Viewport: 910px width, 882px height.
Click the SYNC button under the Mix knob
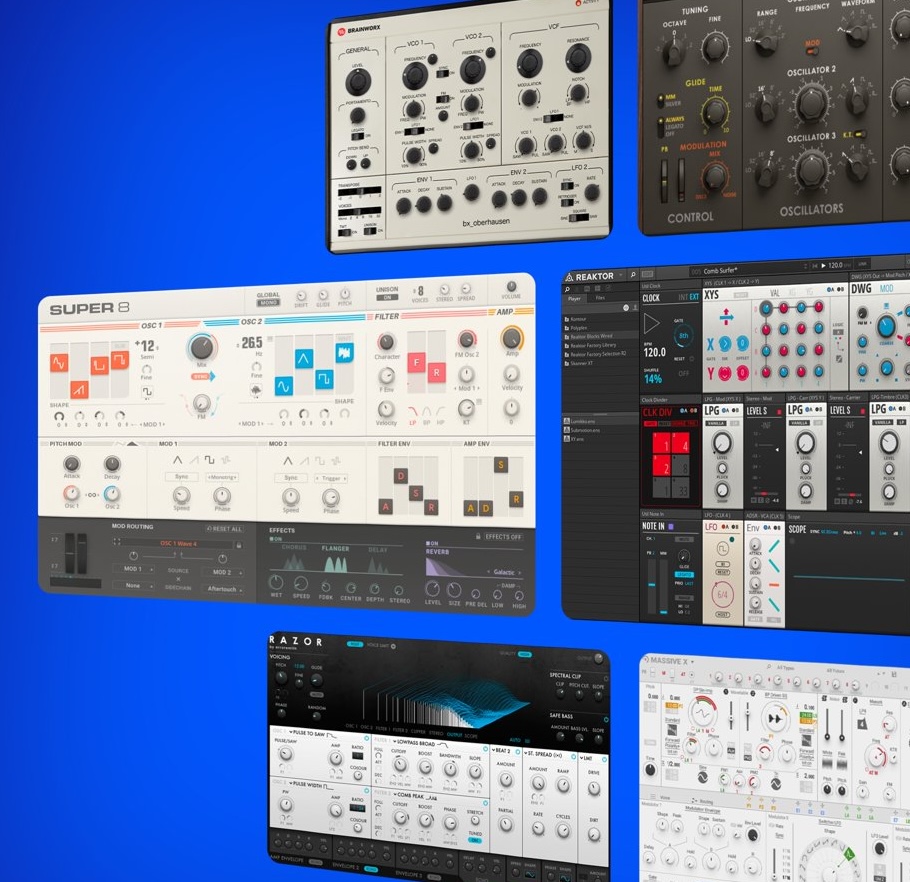(202, 378)
